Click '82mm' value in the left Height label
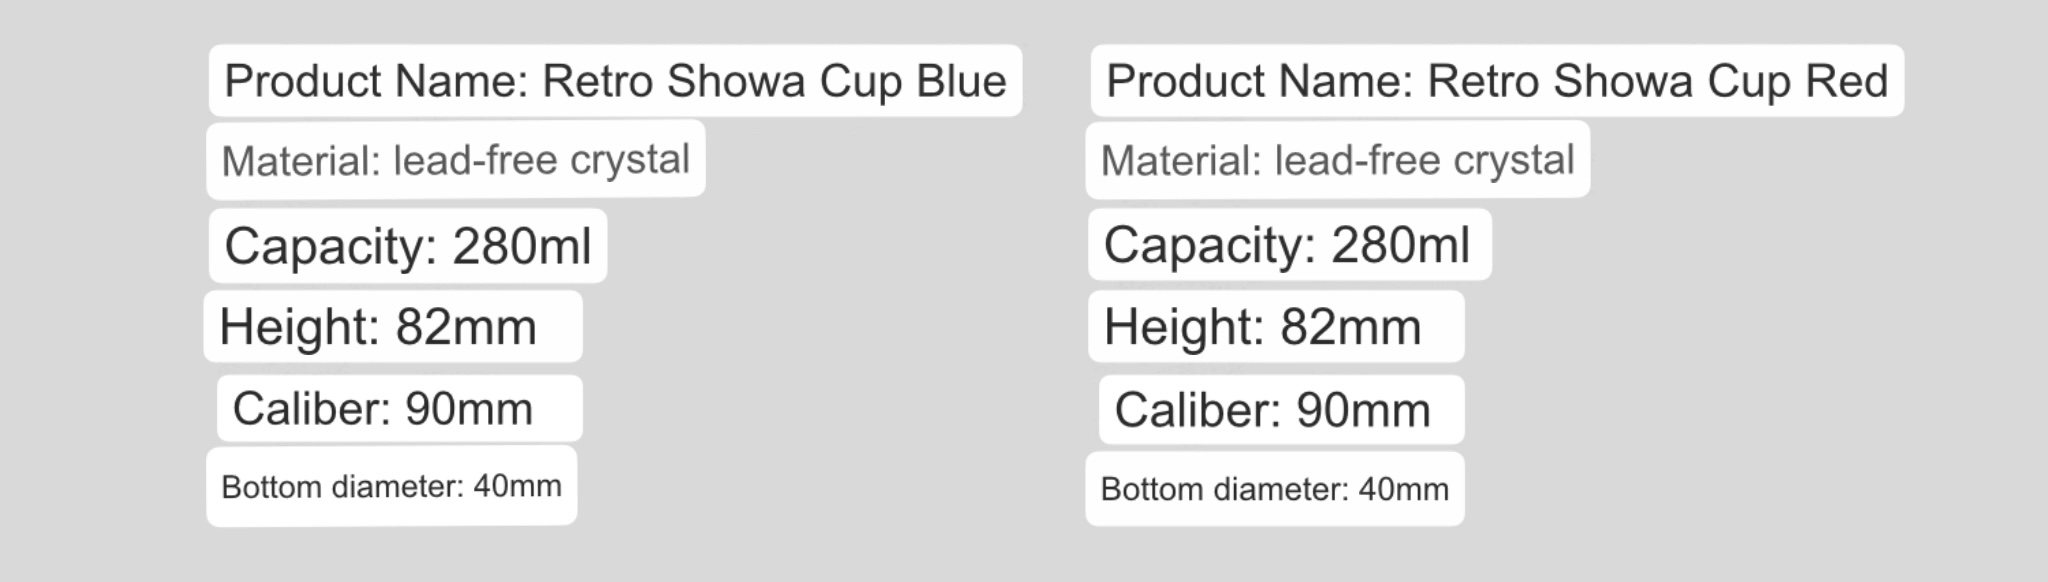Screen dimensions: 2048x582 466,326
